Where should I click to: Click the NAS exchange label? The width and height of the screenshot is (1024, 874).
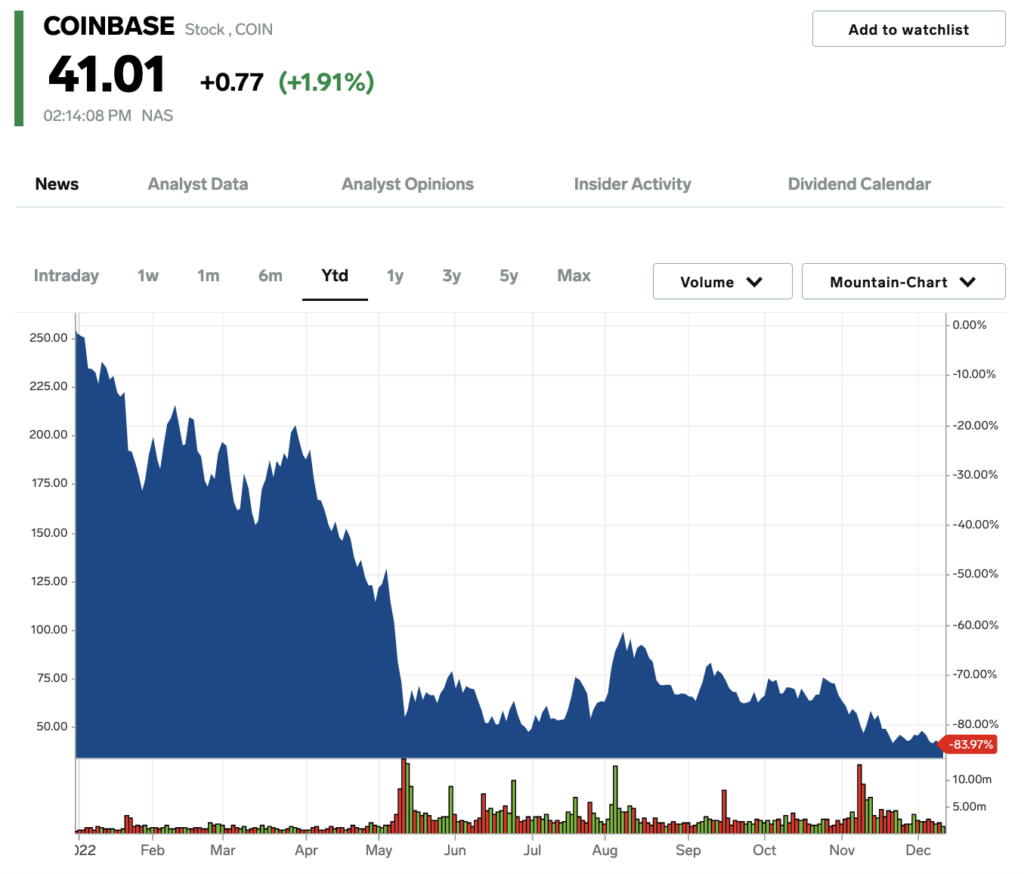157,116
